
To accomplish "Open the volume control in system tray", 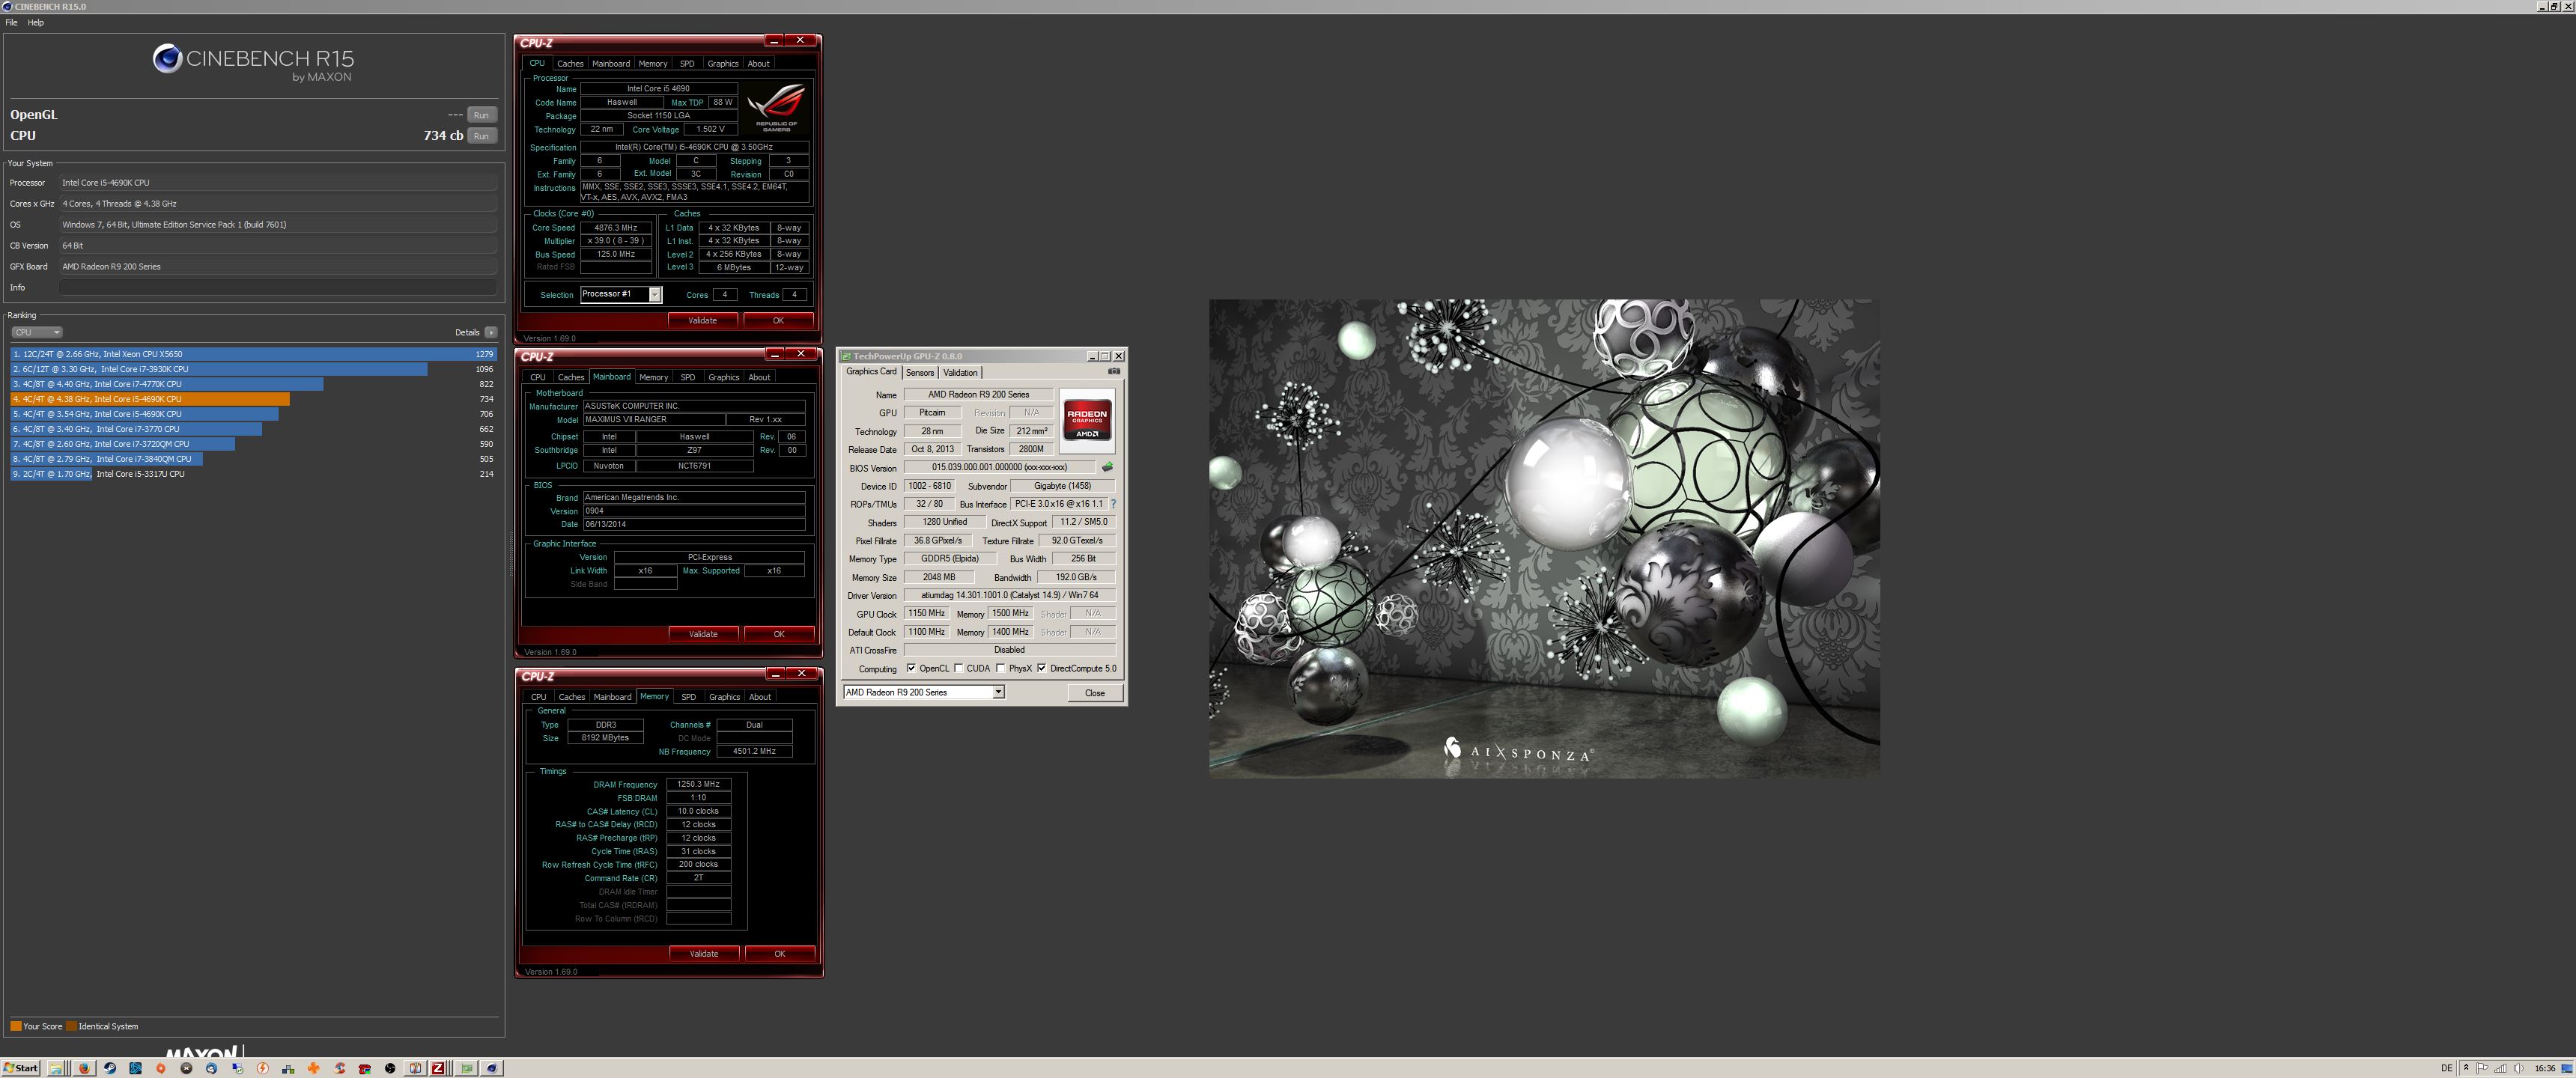I will [x=2518, y=1068].
